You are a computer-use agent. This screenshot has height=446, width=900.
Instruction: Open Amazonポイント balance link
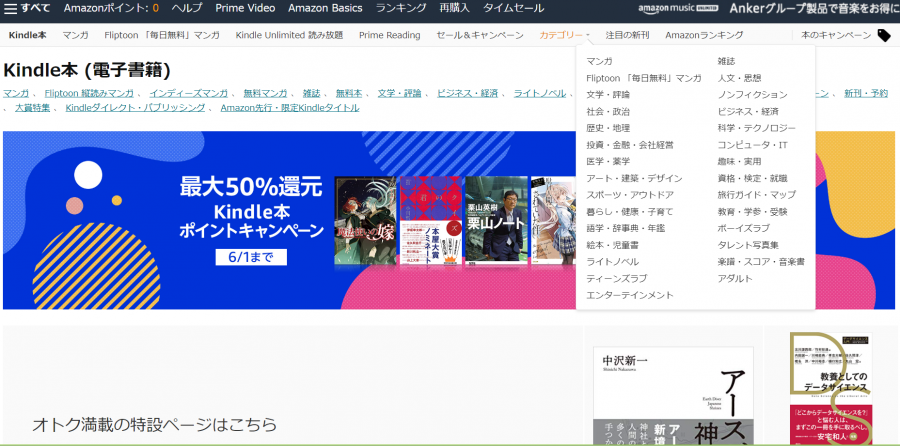[111, 8]
